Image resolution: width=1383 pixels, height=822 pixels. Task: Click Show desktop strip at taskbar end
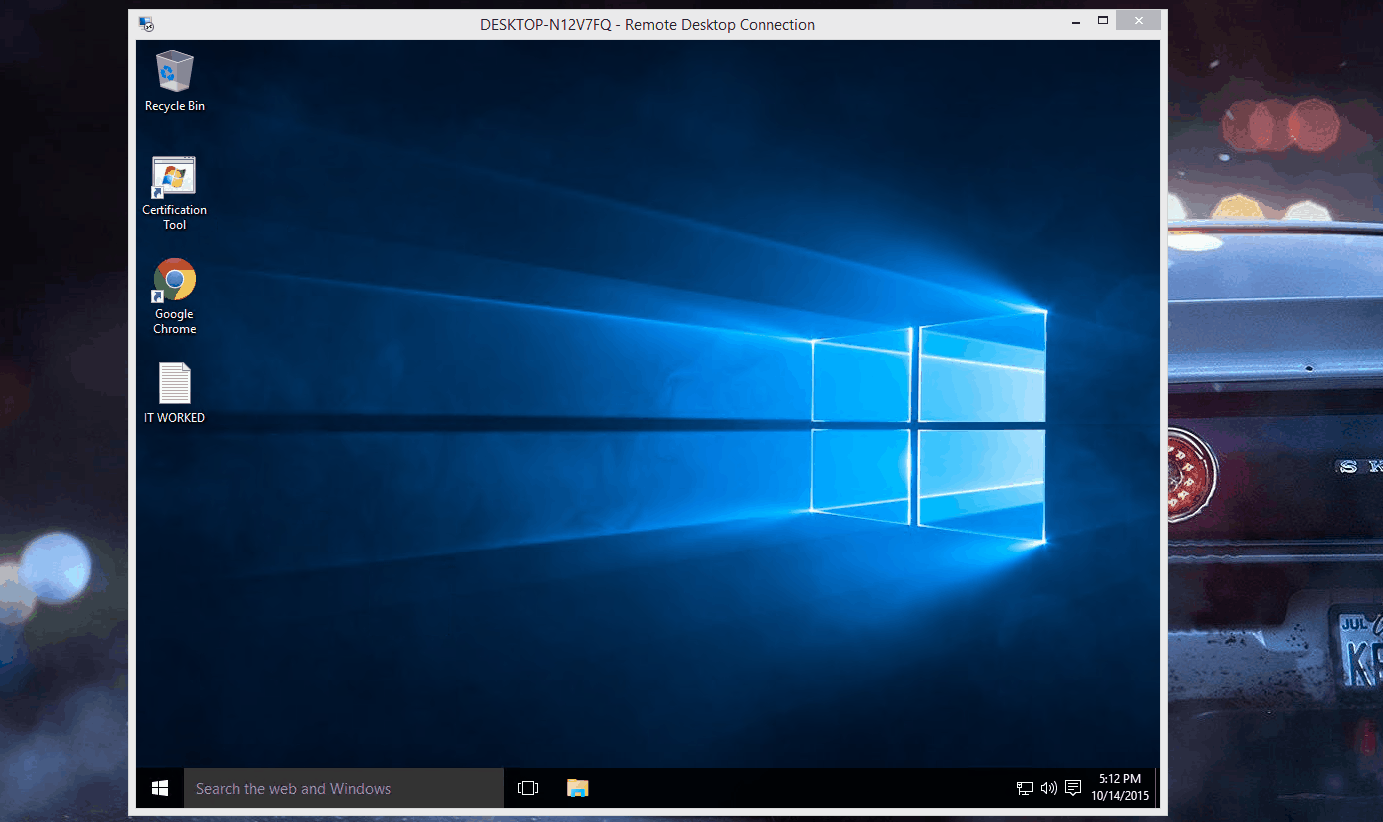click(1157, 788)
